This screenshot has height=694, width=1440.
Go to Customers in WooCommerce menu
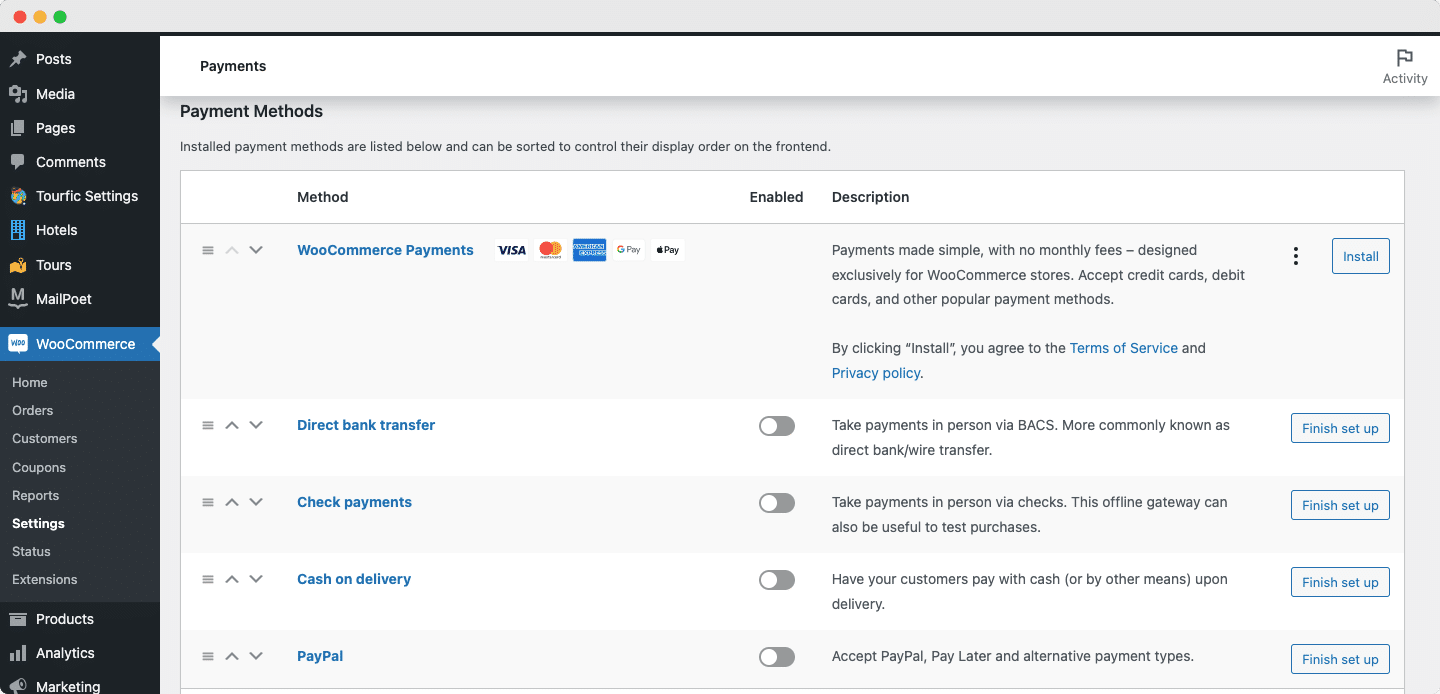45,439
